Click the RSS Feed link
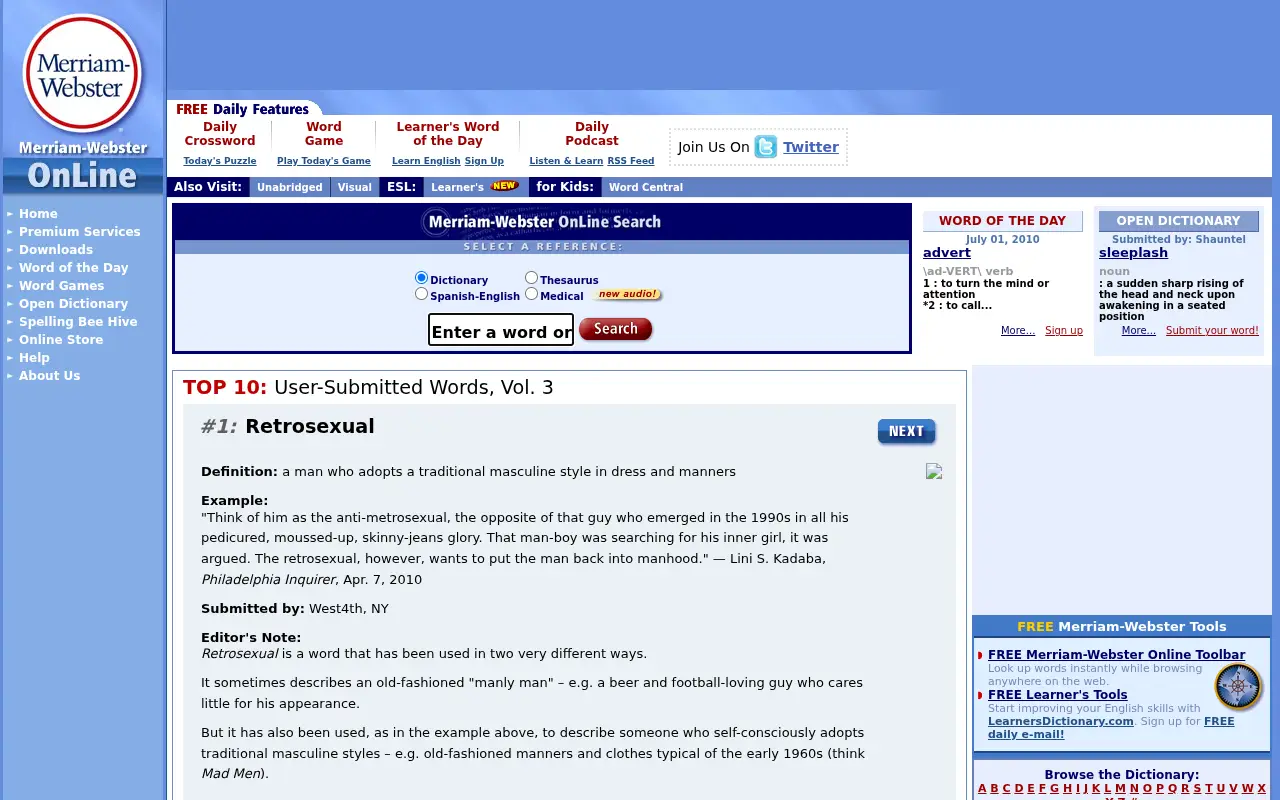 point(631,161)
